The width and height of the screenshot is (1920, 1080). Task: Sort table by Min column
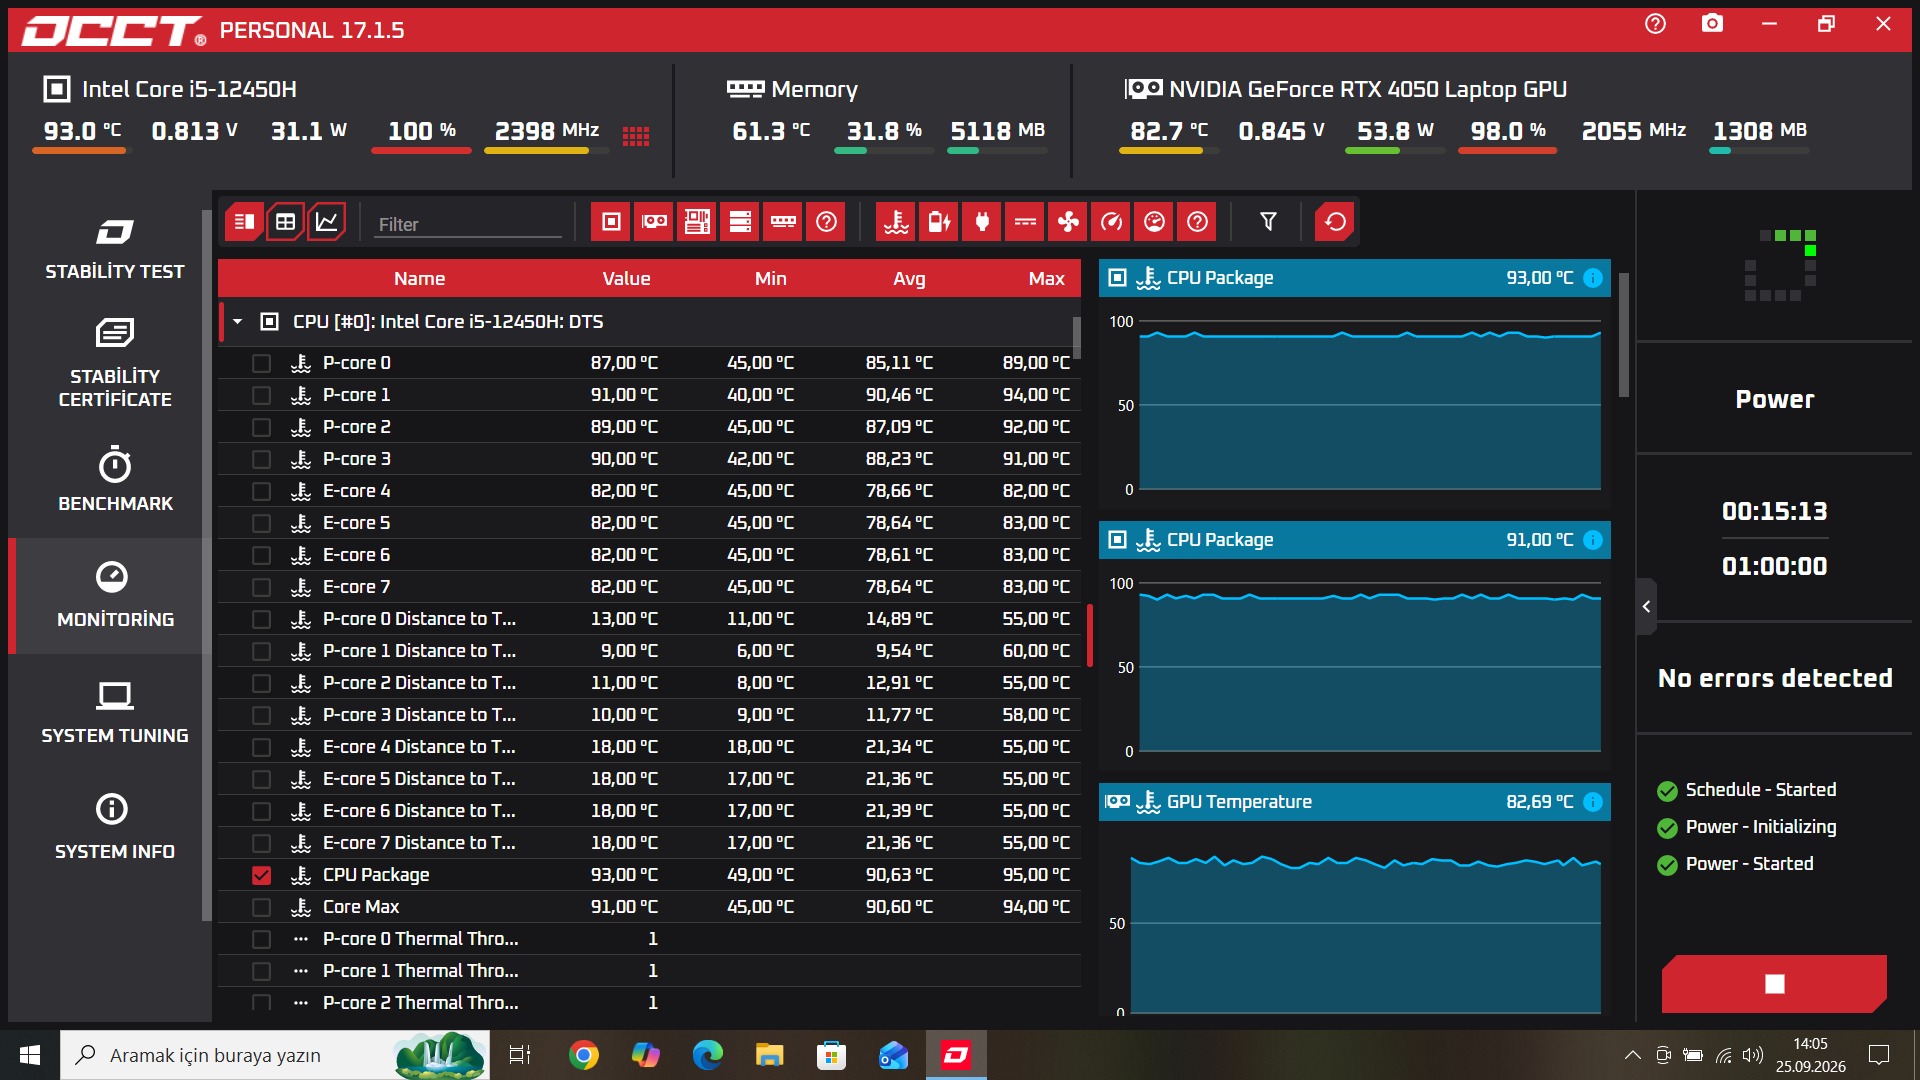point(770,279)
